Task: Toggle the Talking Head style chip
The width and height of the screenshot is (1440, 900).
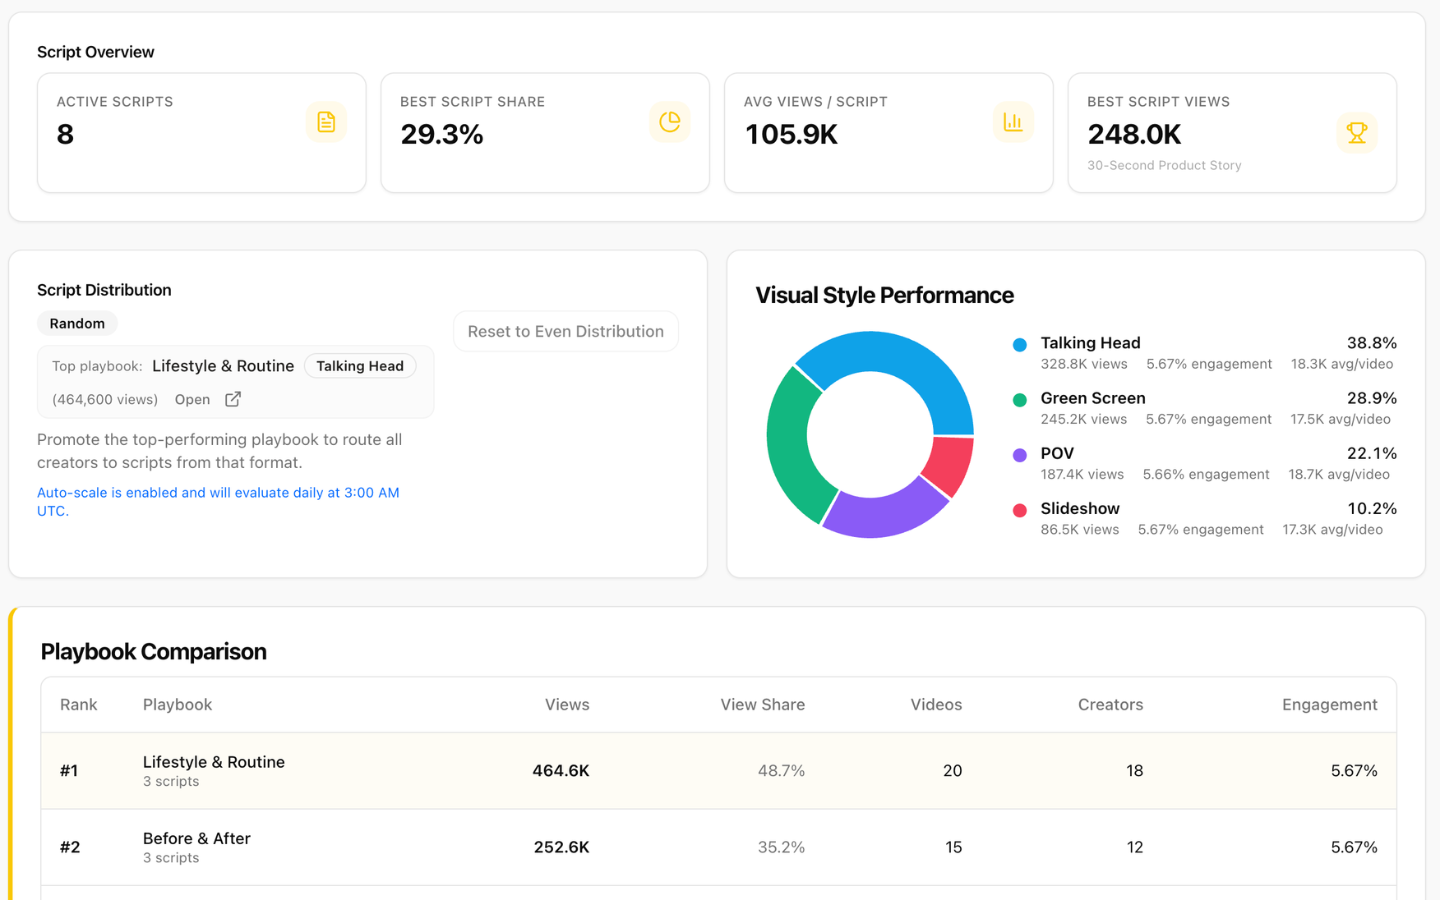Action: click(360, 365)
